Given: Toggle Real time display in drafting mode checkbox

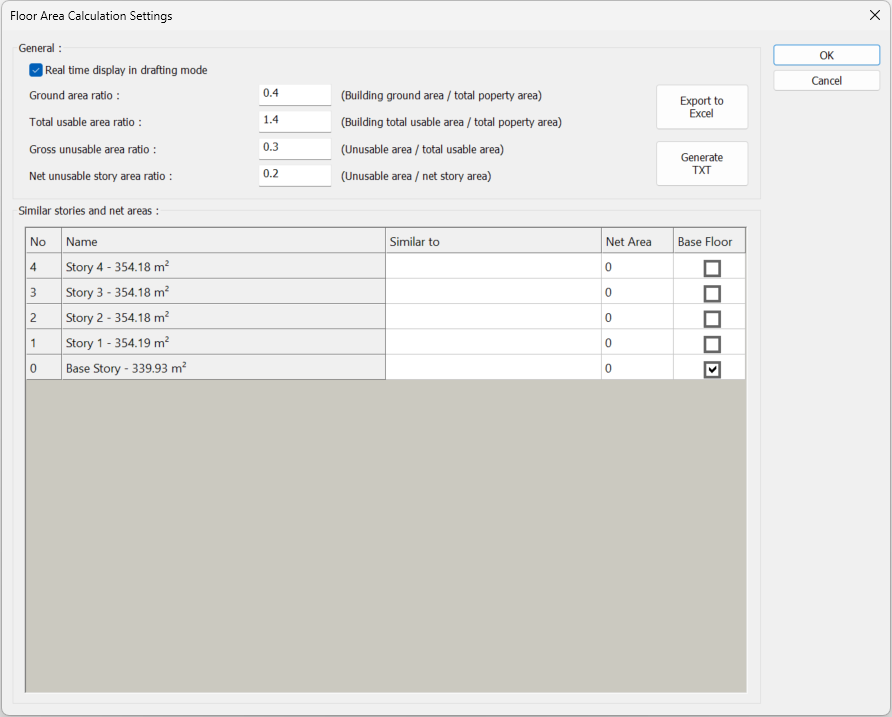Looking at the screenshot, I should (36, 70).
